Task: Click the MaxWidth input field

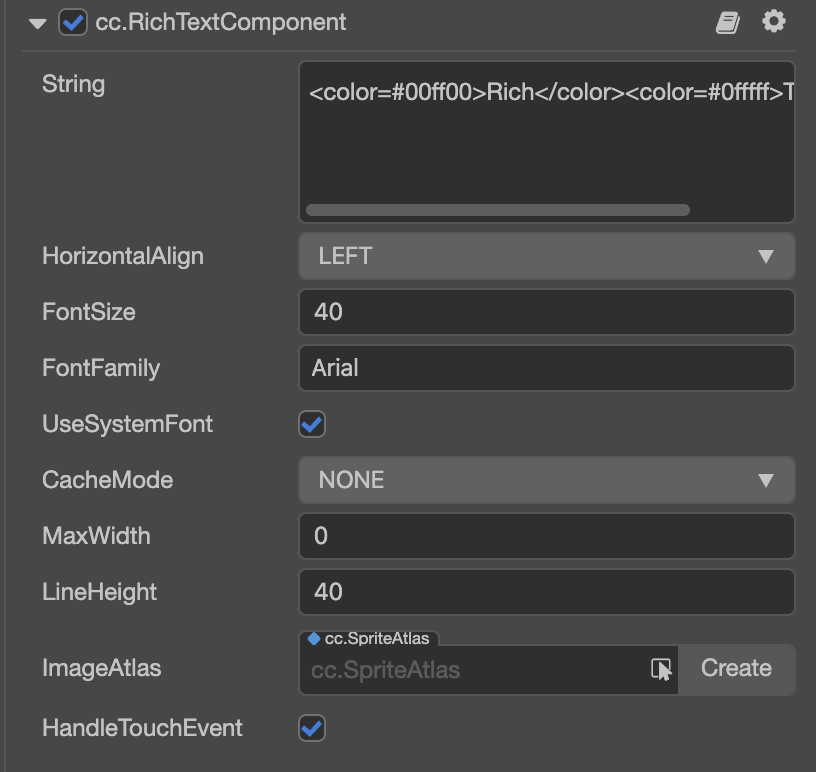Action: [546, 536]
